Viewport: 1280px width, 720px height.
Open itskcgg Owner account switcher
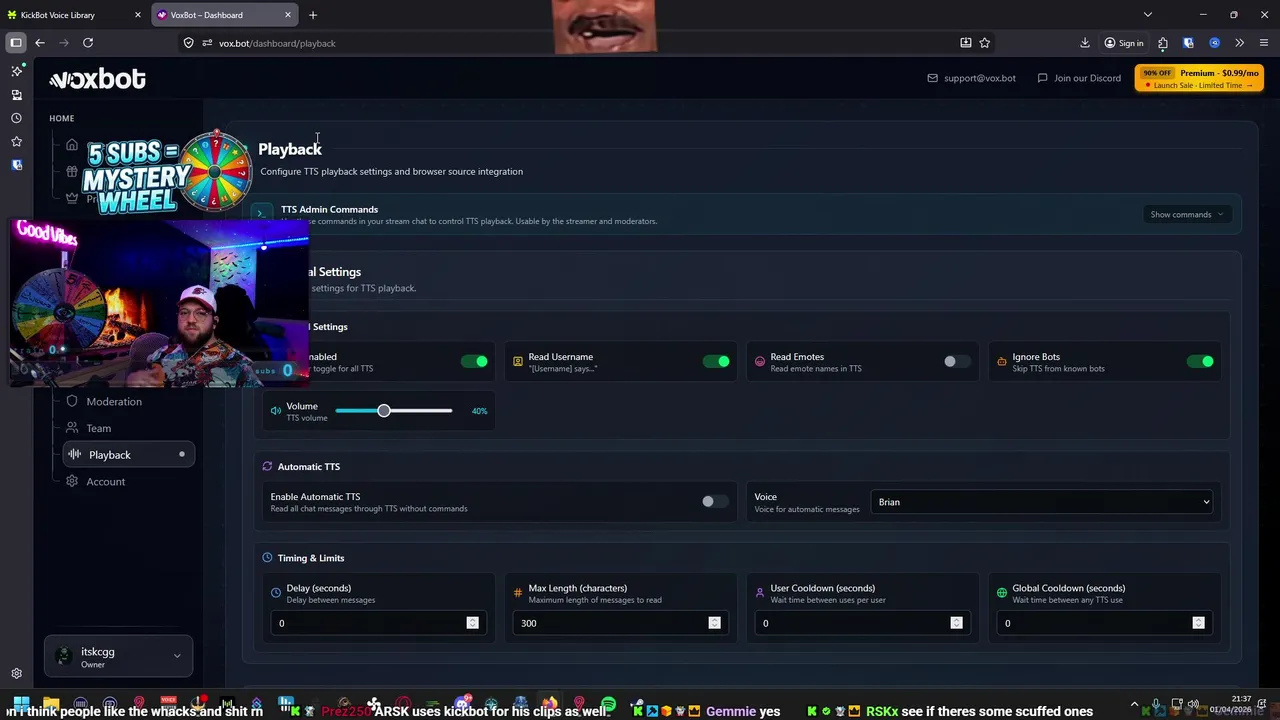(118, 657)
